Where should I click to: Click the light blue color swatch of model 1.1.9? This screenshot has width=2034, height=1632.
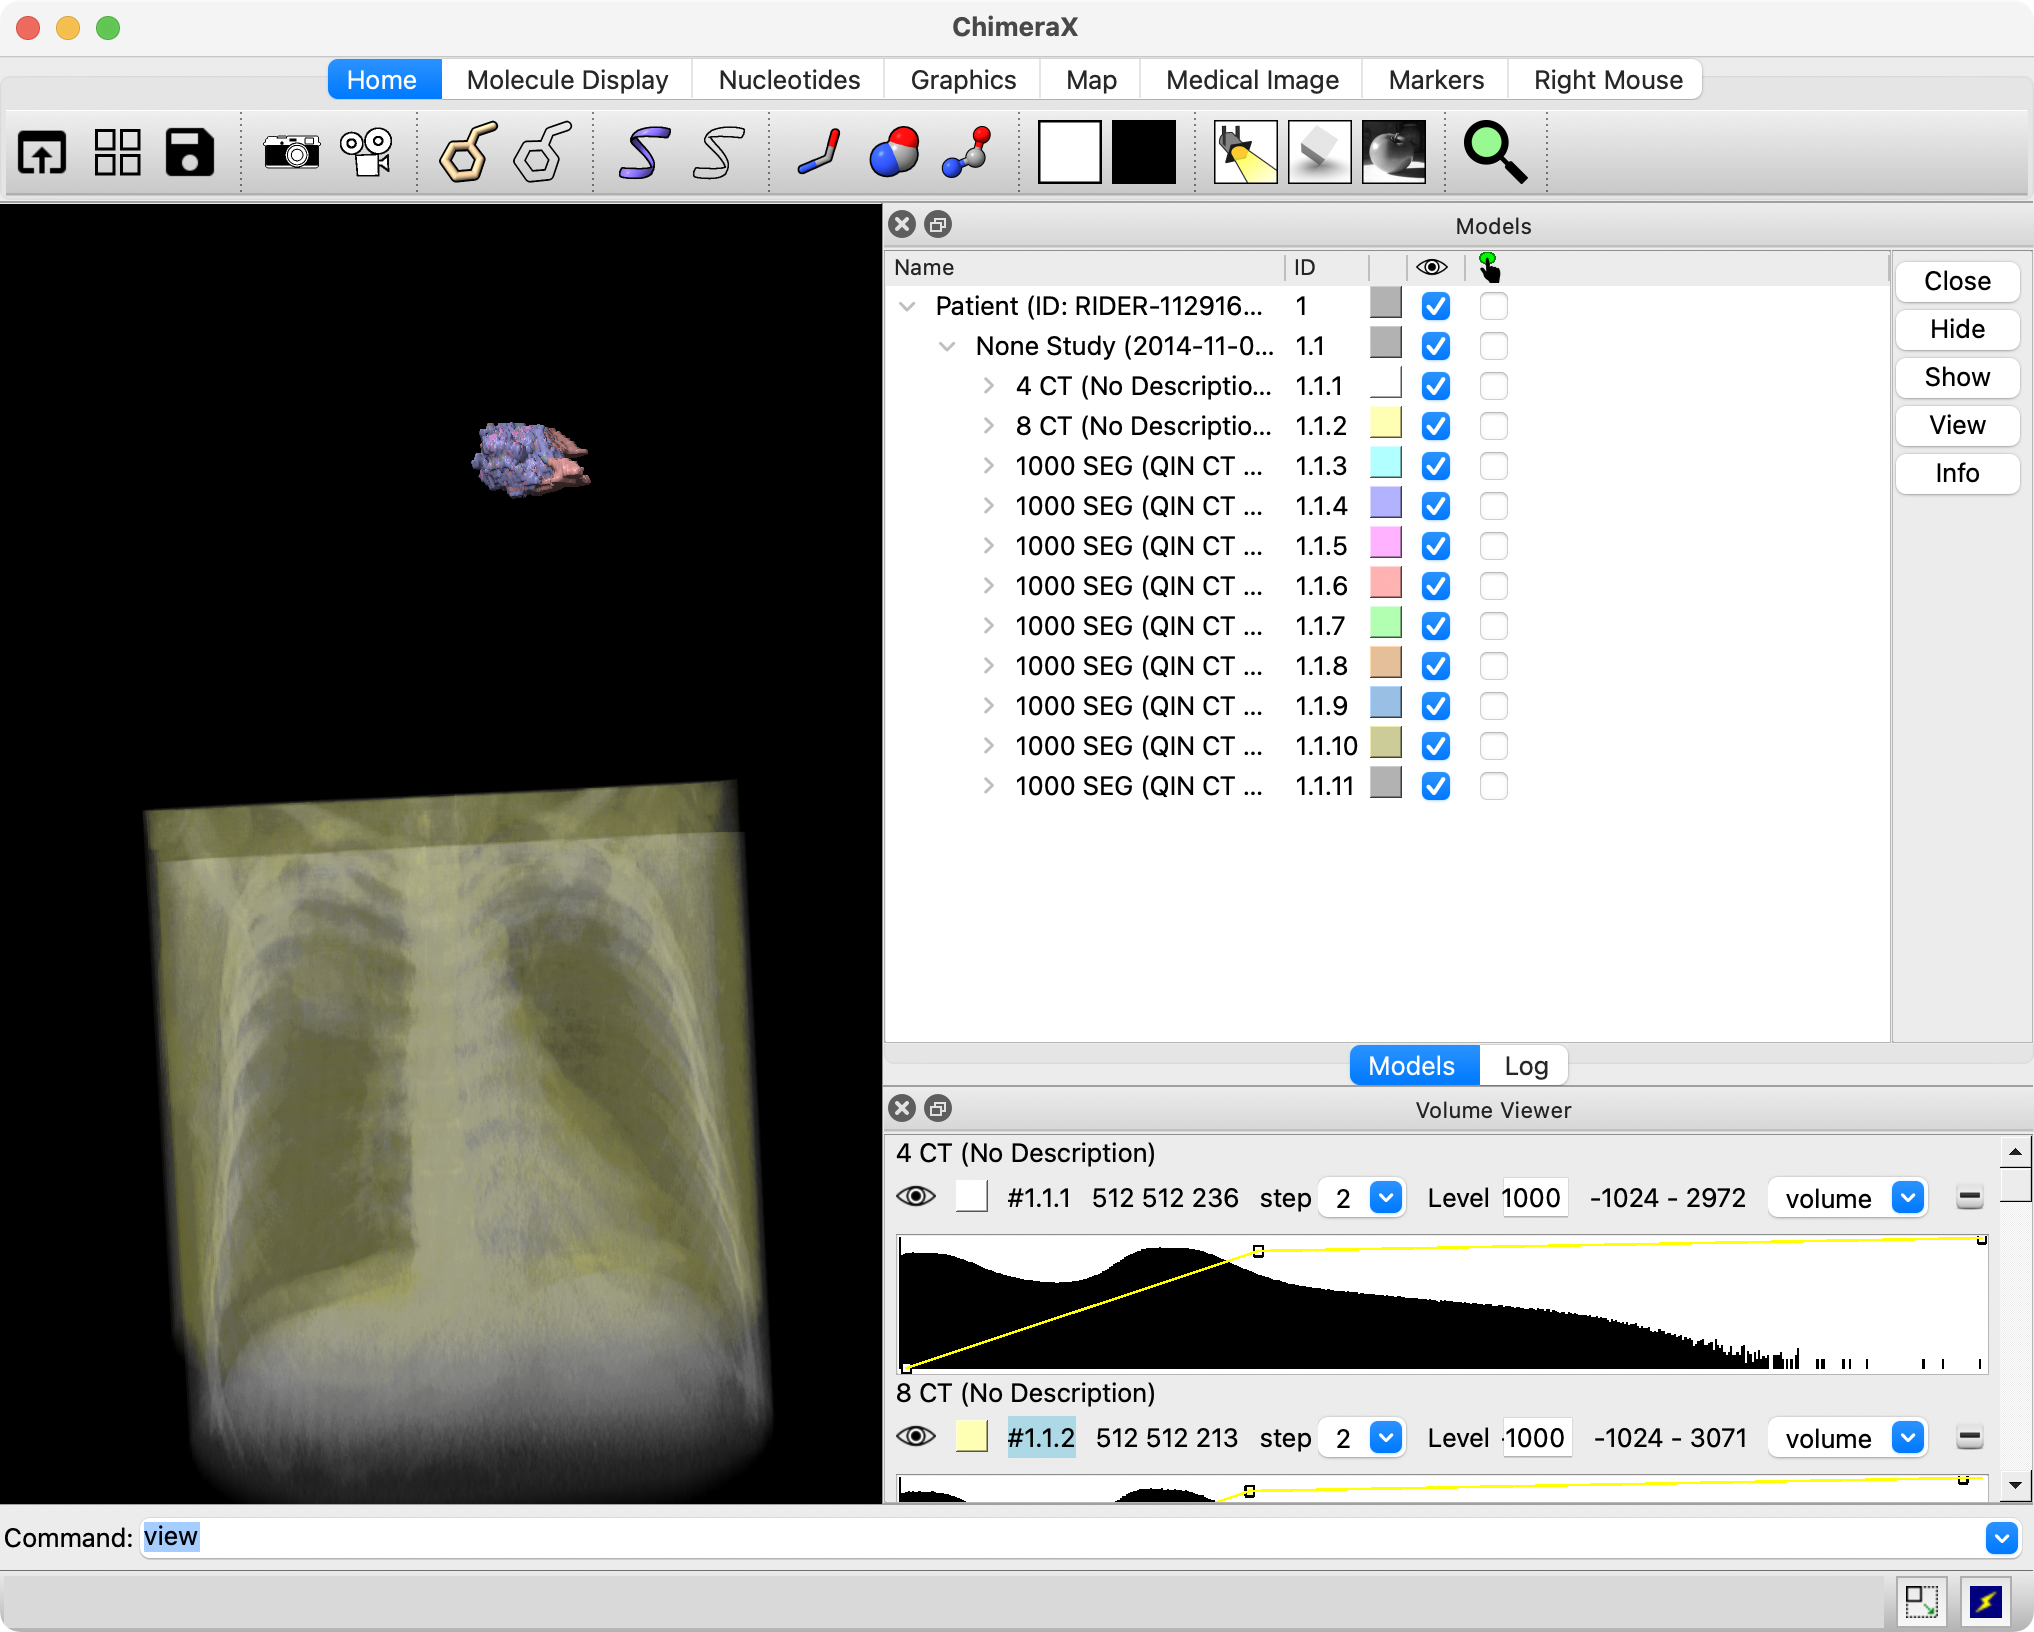[x=1385, y=704]
